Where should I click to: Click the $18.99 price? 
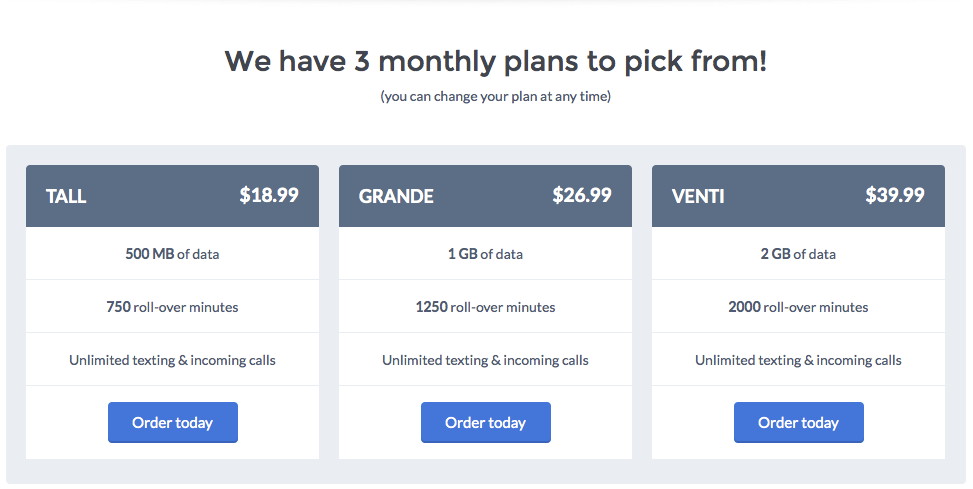click(269, 195)
